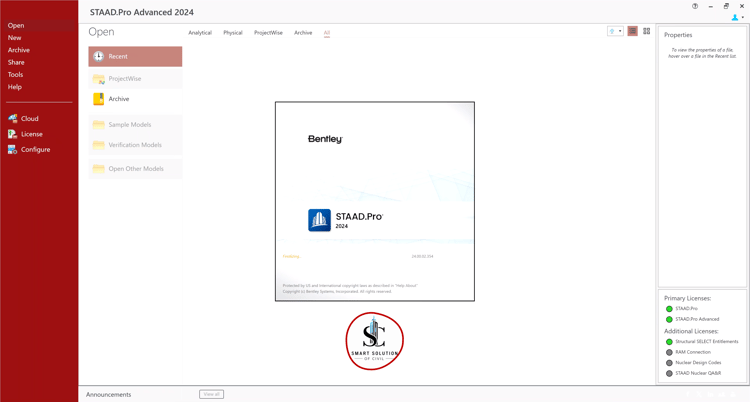Open the user account dropdown

(x=738, y=18)
